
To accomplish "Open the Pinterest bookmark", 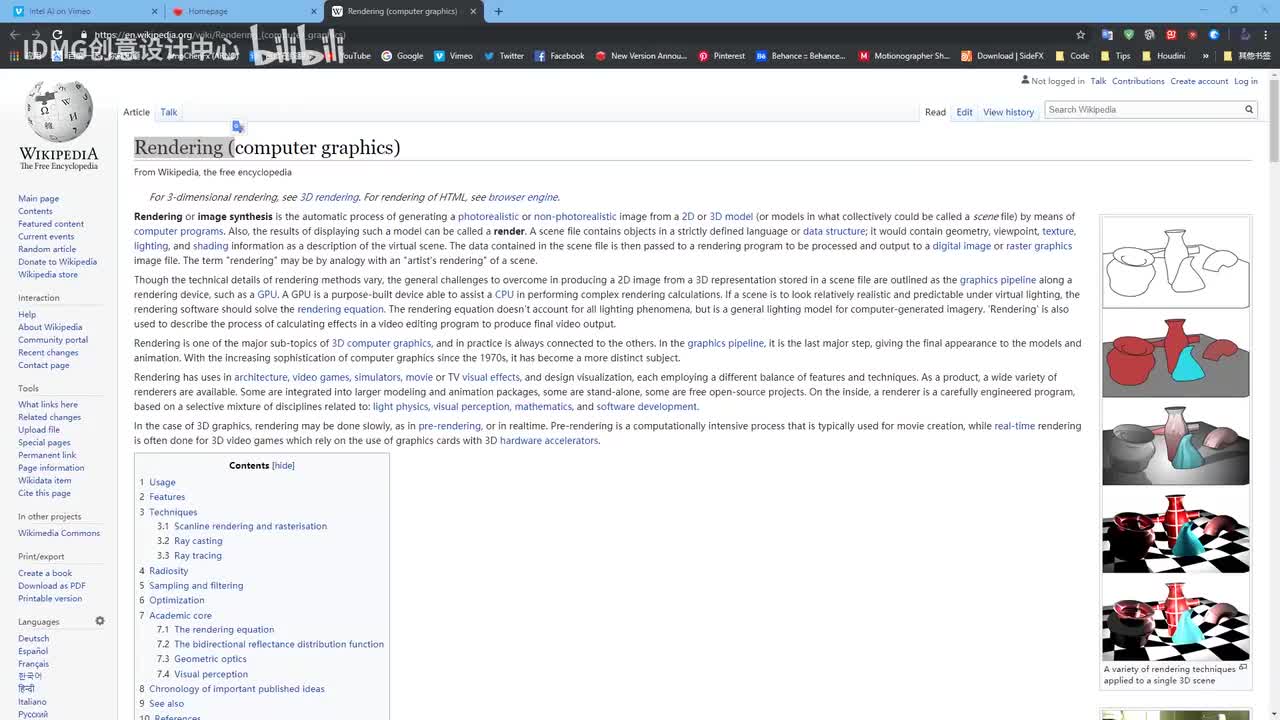I will [x=722, y=56].
